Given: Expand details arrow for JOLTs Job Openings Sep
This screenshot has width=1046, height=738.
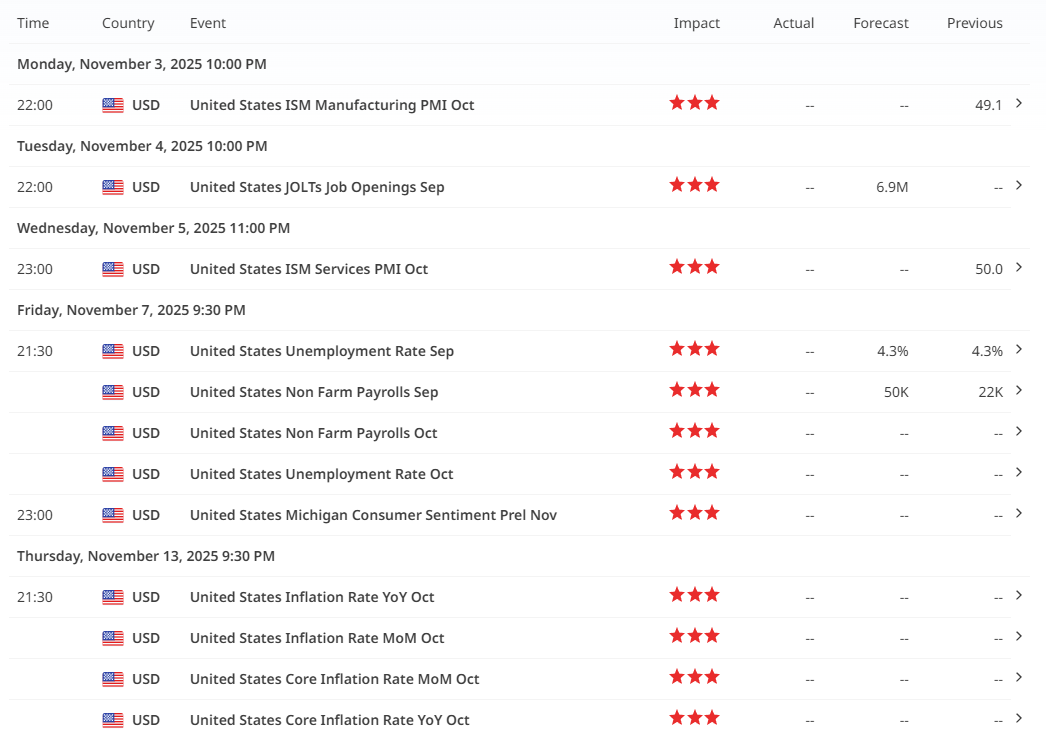Looking at the screenshot, I should tap(1018, 185).
